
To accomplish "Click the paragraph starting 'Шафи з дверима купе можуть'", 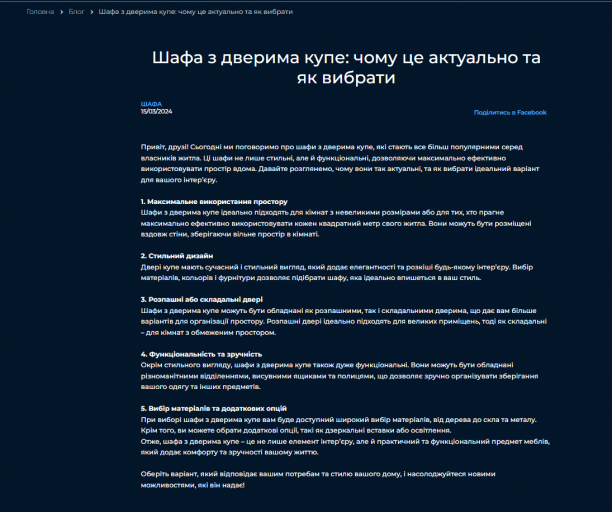I will [343, 322].
